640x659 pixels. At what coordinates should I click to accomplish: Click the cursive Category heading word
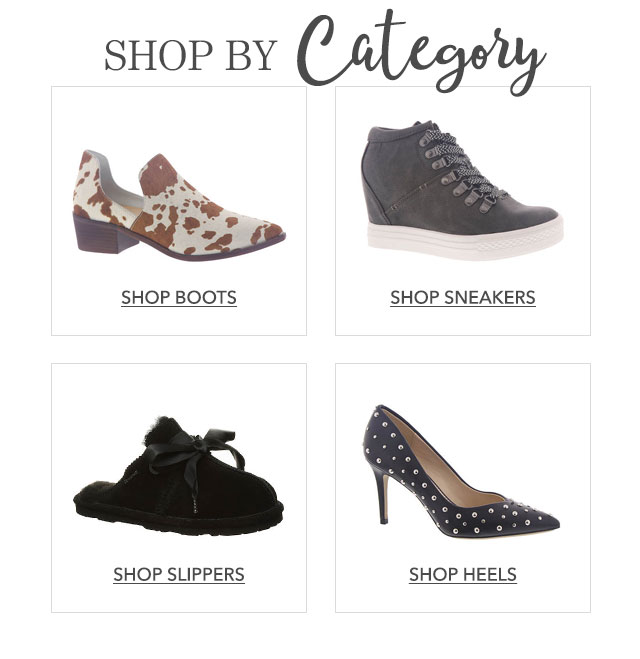coord(421,53)
